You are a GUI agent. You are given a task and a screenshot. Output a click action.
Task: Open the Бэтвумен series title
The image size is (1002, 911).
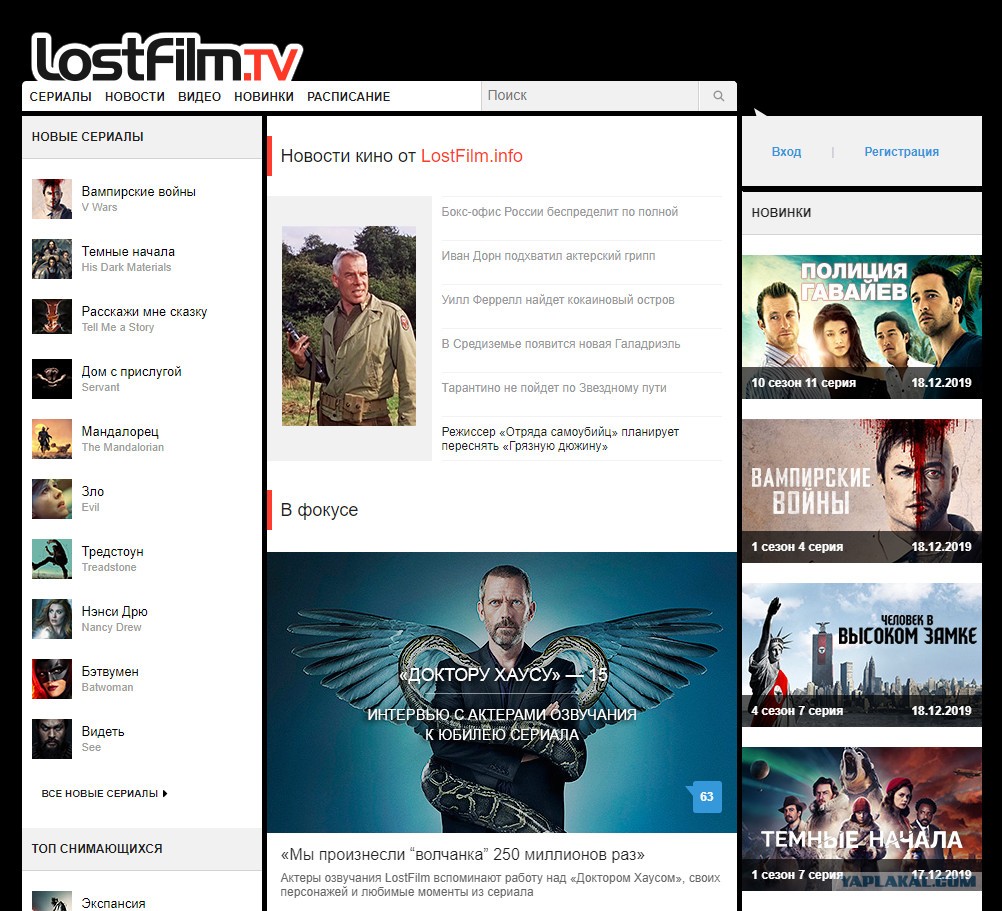pyautogui.click(x=110, y=671)
